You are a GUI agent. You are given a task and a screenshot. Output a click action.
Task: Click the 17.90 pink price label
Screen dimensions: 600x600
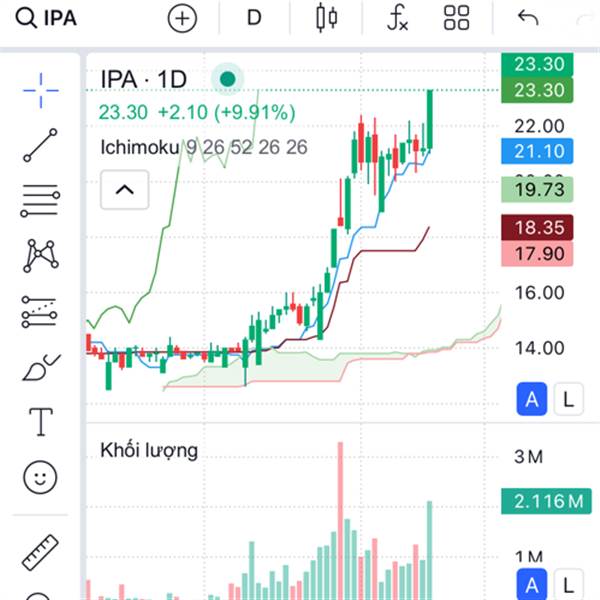[537, 253]
